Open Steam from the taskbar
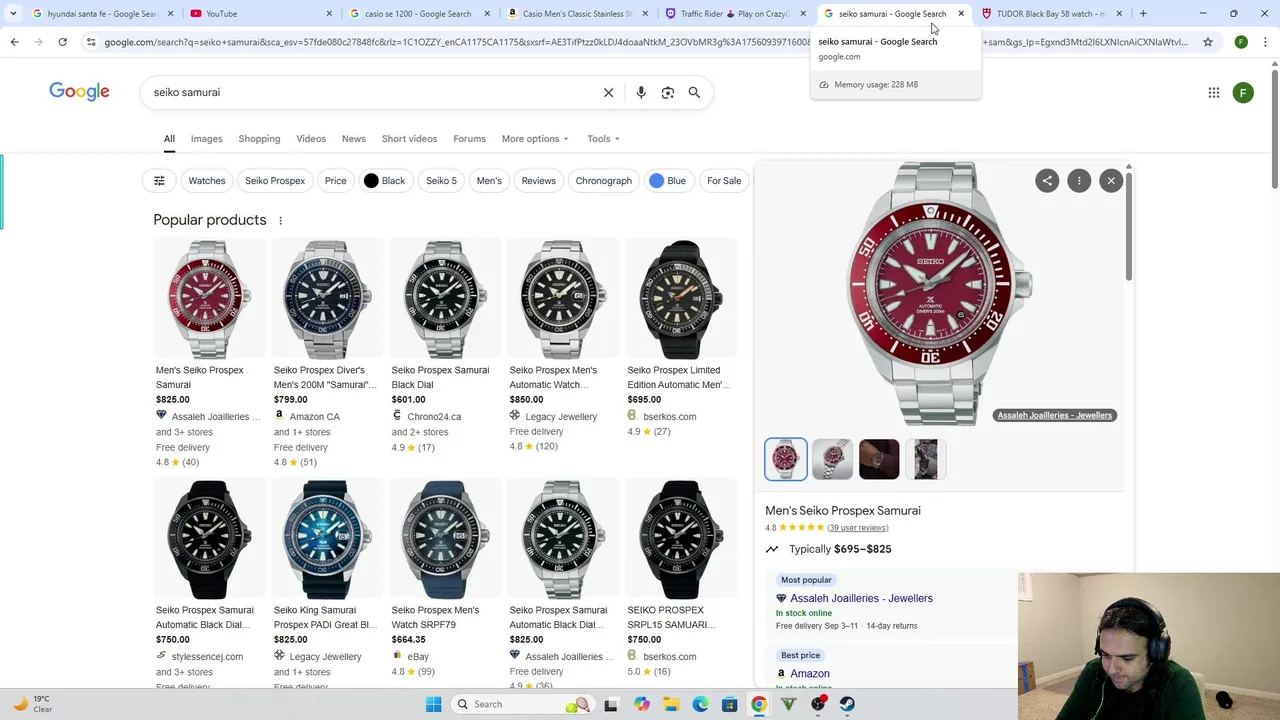 (847, 704)
